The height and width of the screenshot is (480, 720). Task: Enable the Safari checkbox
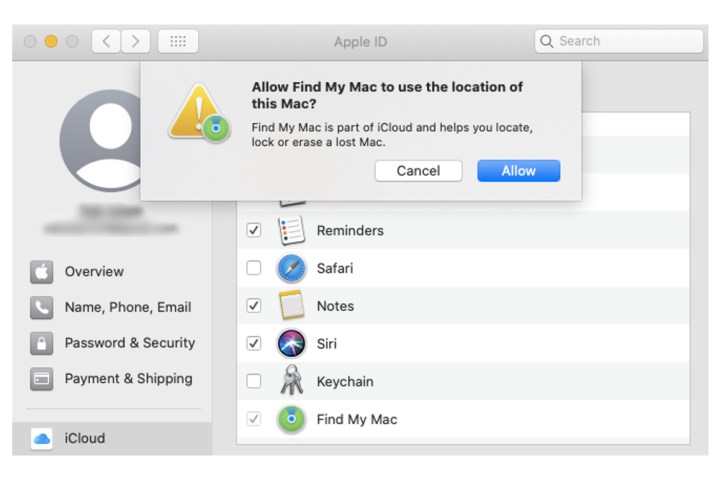point(254,268)
